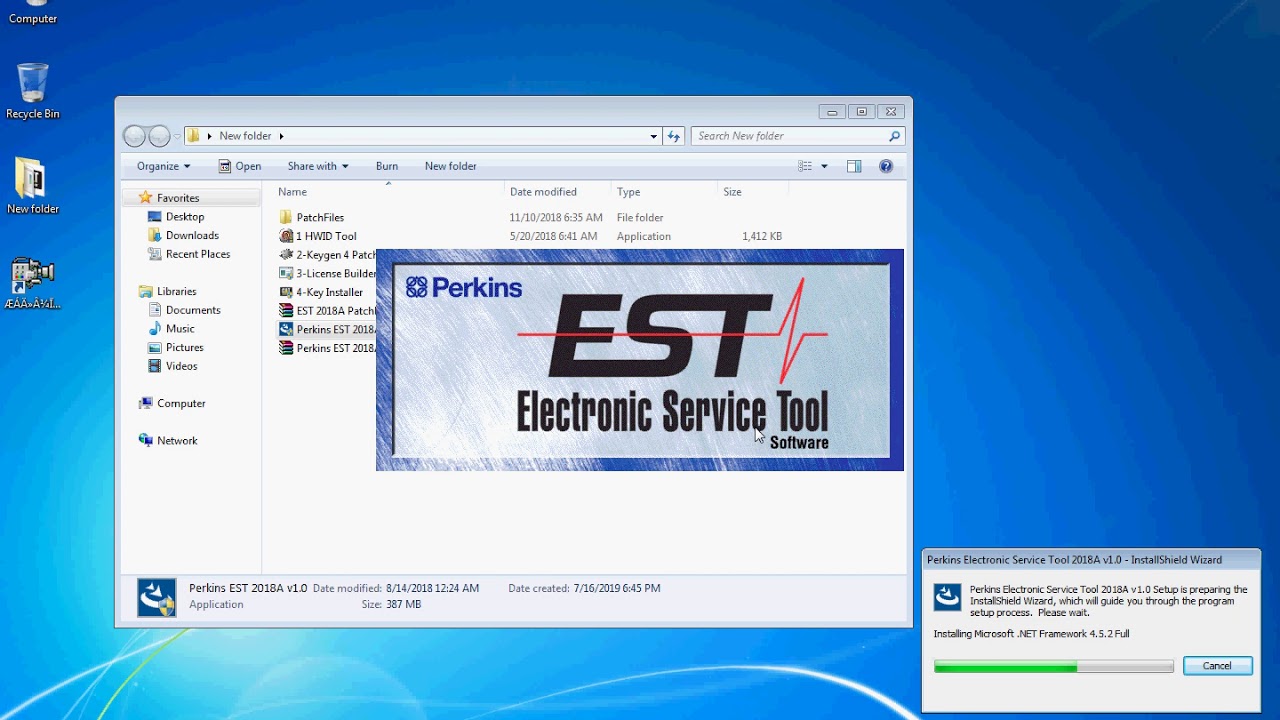This screenshot has width=1280, height=720.
Task: Go back with Explorer's Back arrow
Action: coord(134,136)
